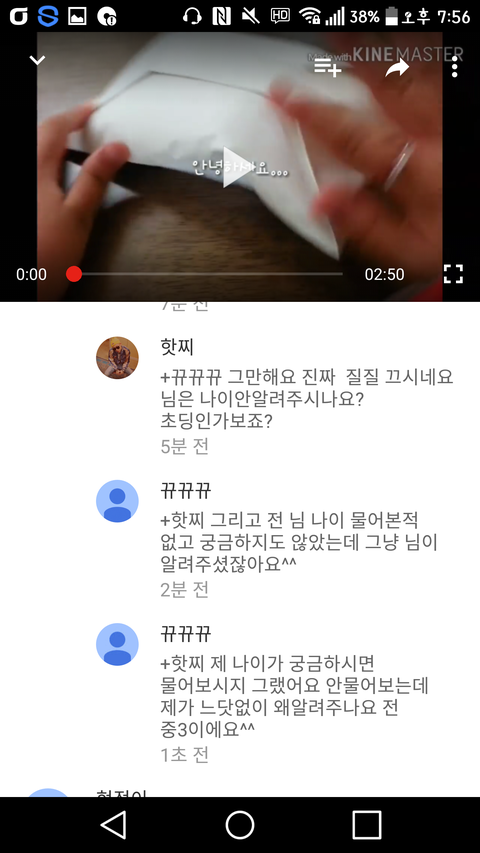Tap the Android home circle button
Image resolution: width=480 pixels, height=853 pixels.
click(x=240, y=825)
